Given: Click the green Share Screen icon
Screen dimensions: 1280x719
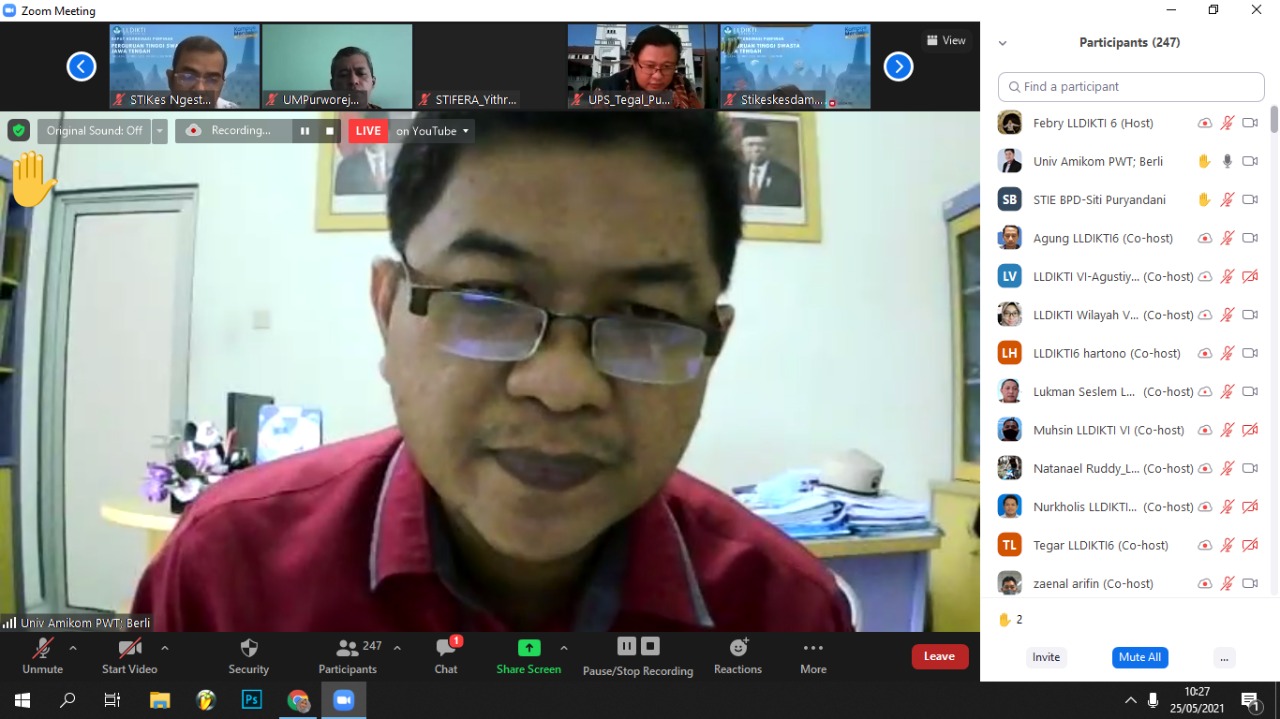Looking at the screenshot, I should click(x=529, y=648).
